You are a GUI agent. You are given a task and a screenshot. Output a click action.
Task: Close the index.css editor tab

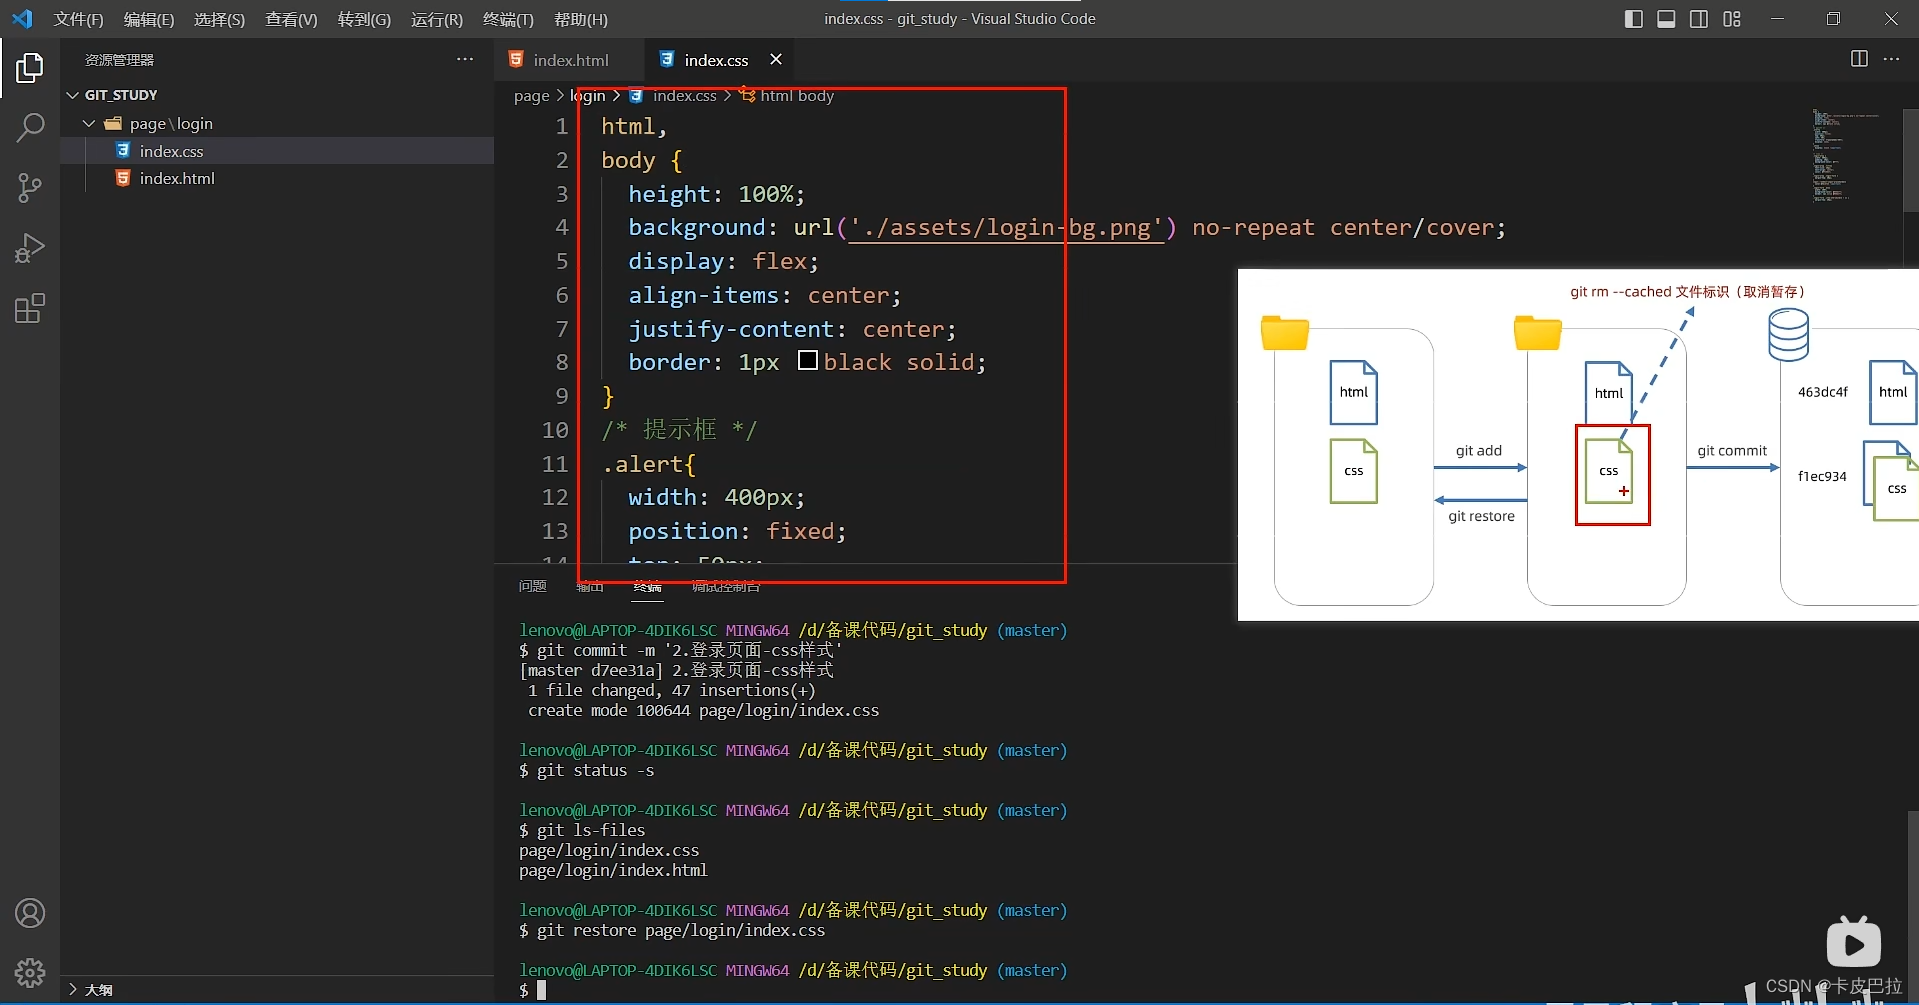click(776, 60)
